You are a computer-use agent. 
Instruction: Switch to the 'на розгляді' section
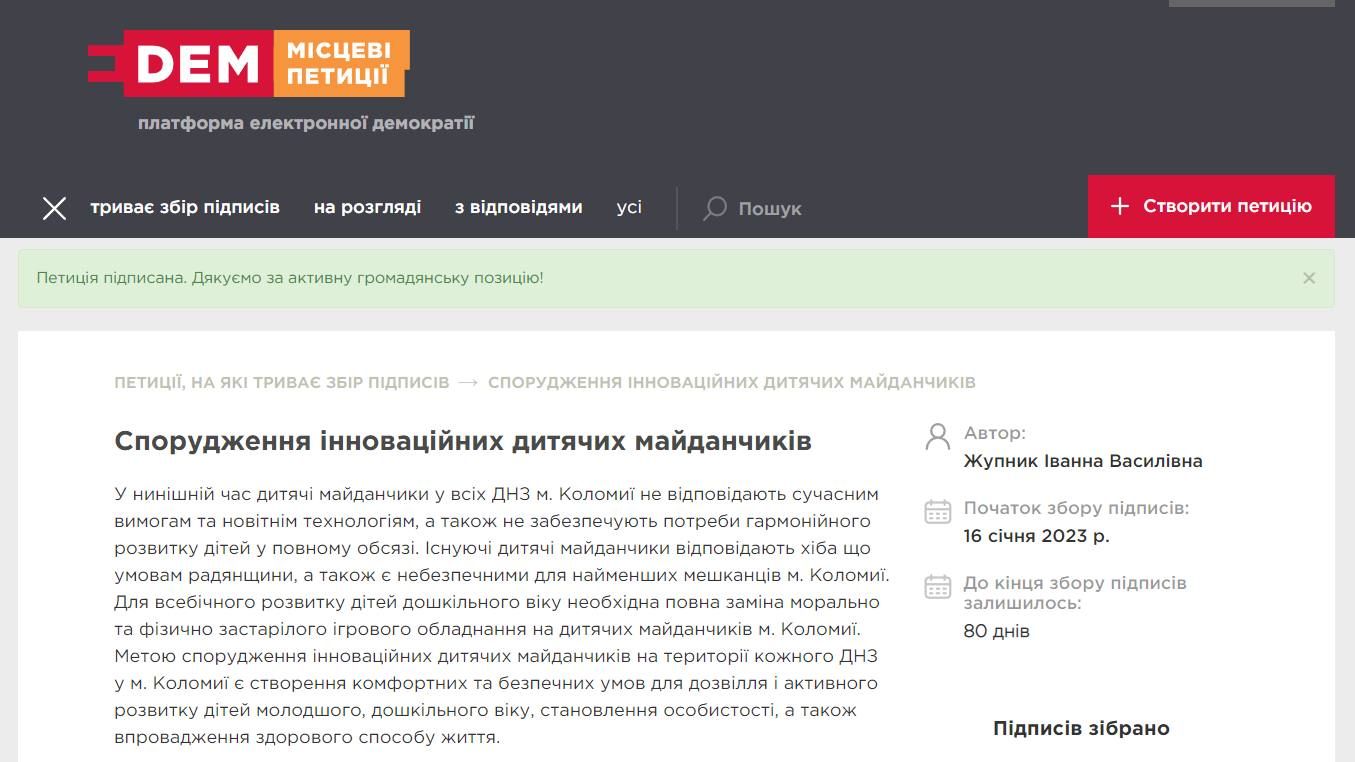[x=370, y=206]
